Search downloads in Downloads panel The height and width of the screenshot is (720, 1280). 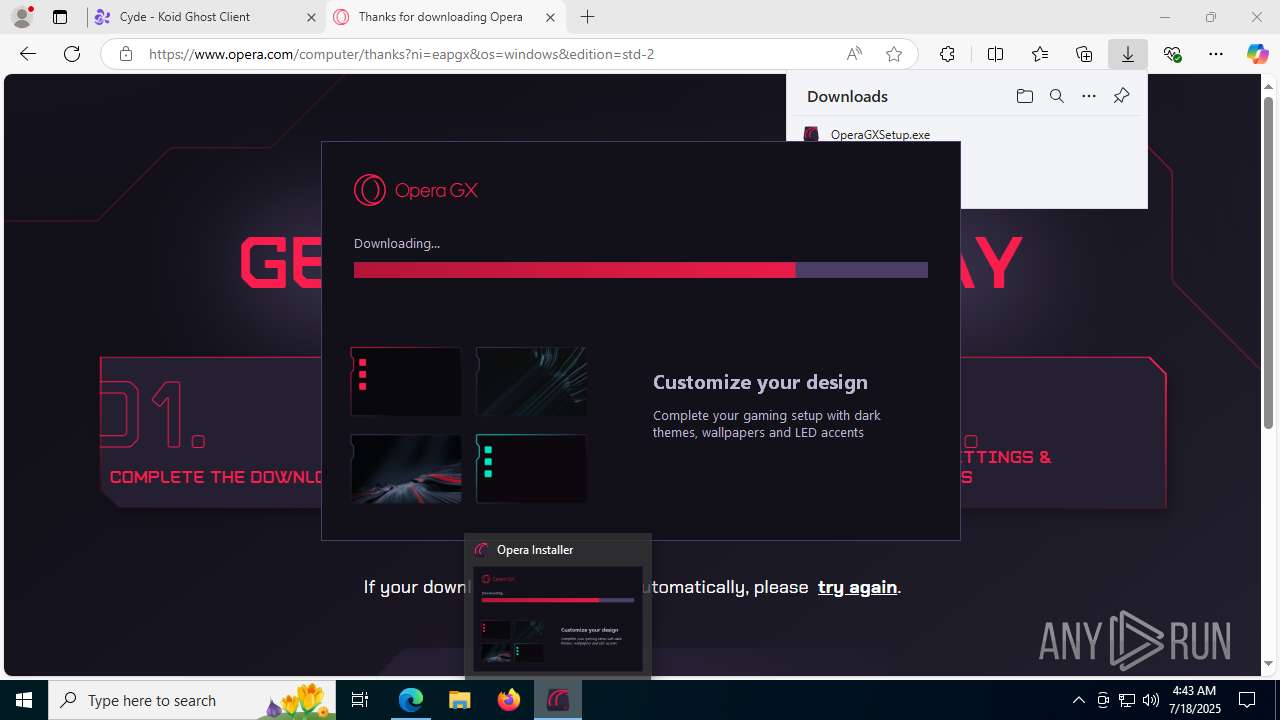[1056, 96]
